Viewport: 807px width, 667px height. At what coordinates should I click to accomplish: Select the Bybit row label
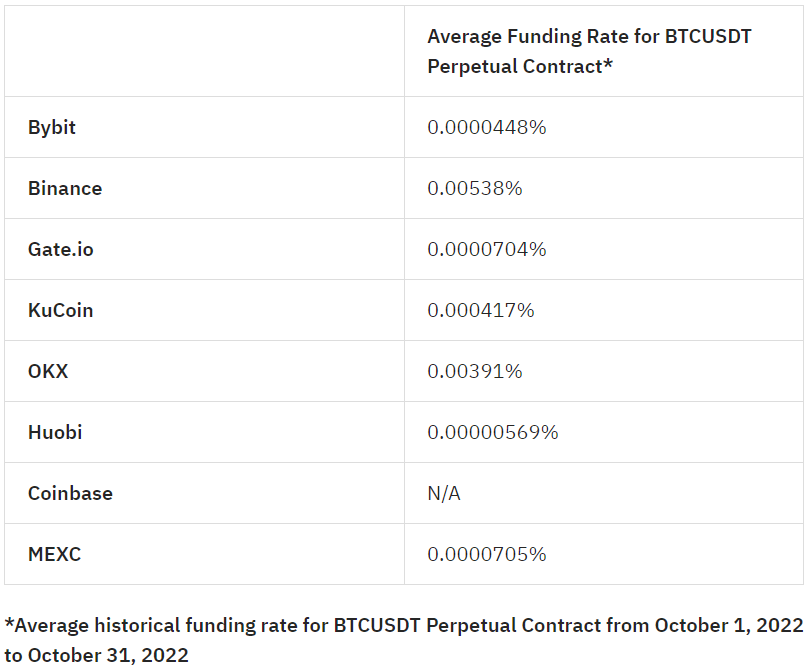52,127
